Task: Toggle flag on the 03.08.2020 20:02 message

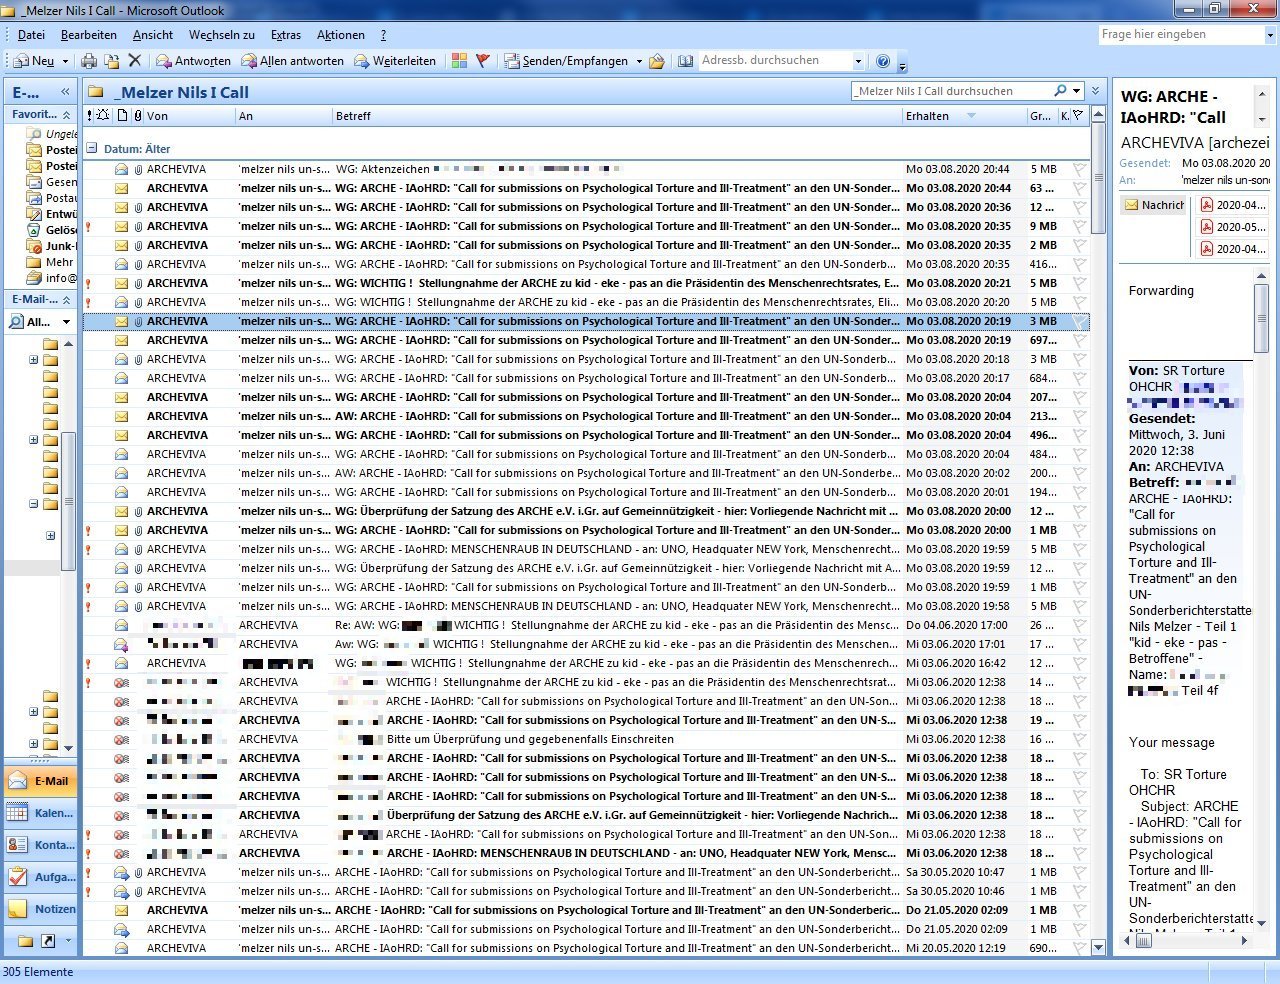Action: coord(1079,474)
